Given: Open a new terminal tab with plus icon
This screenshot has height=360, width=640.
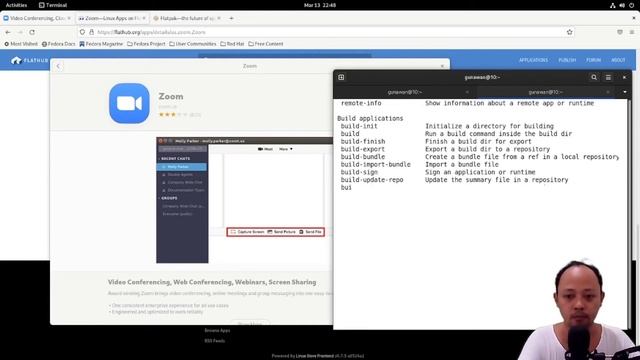Looking at the screenshot, I should [x=341, y=77].
